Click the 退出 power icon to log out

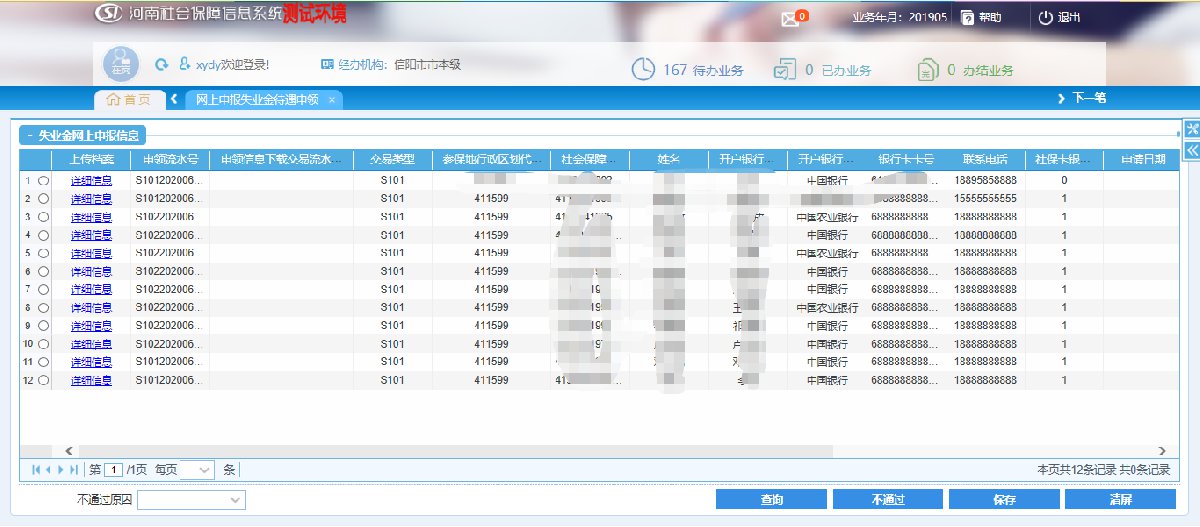point(1046,18)
